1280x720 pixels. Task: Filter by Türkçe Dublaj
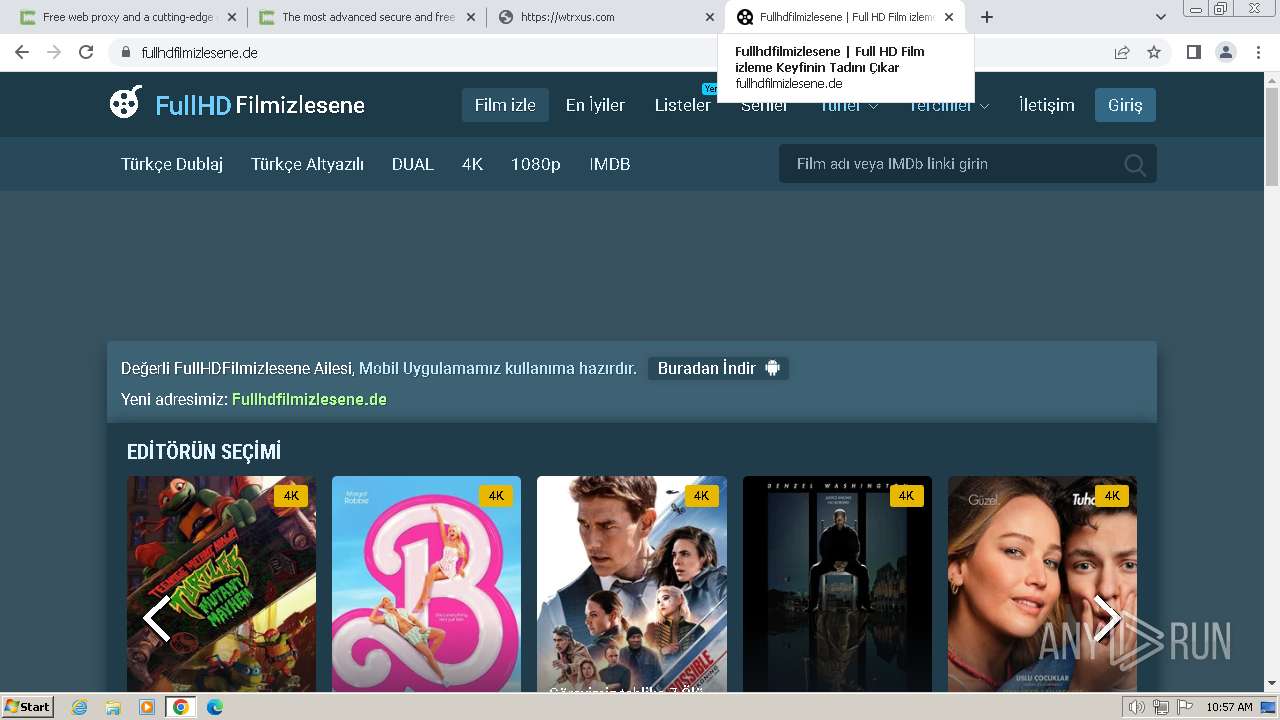pos(172,164)
